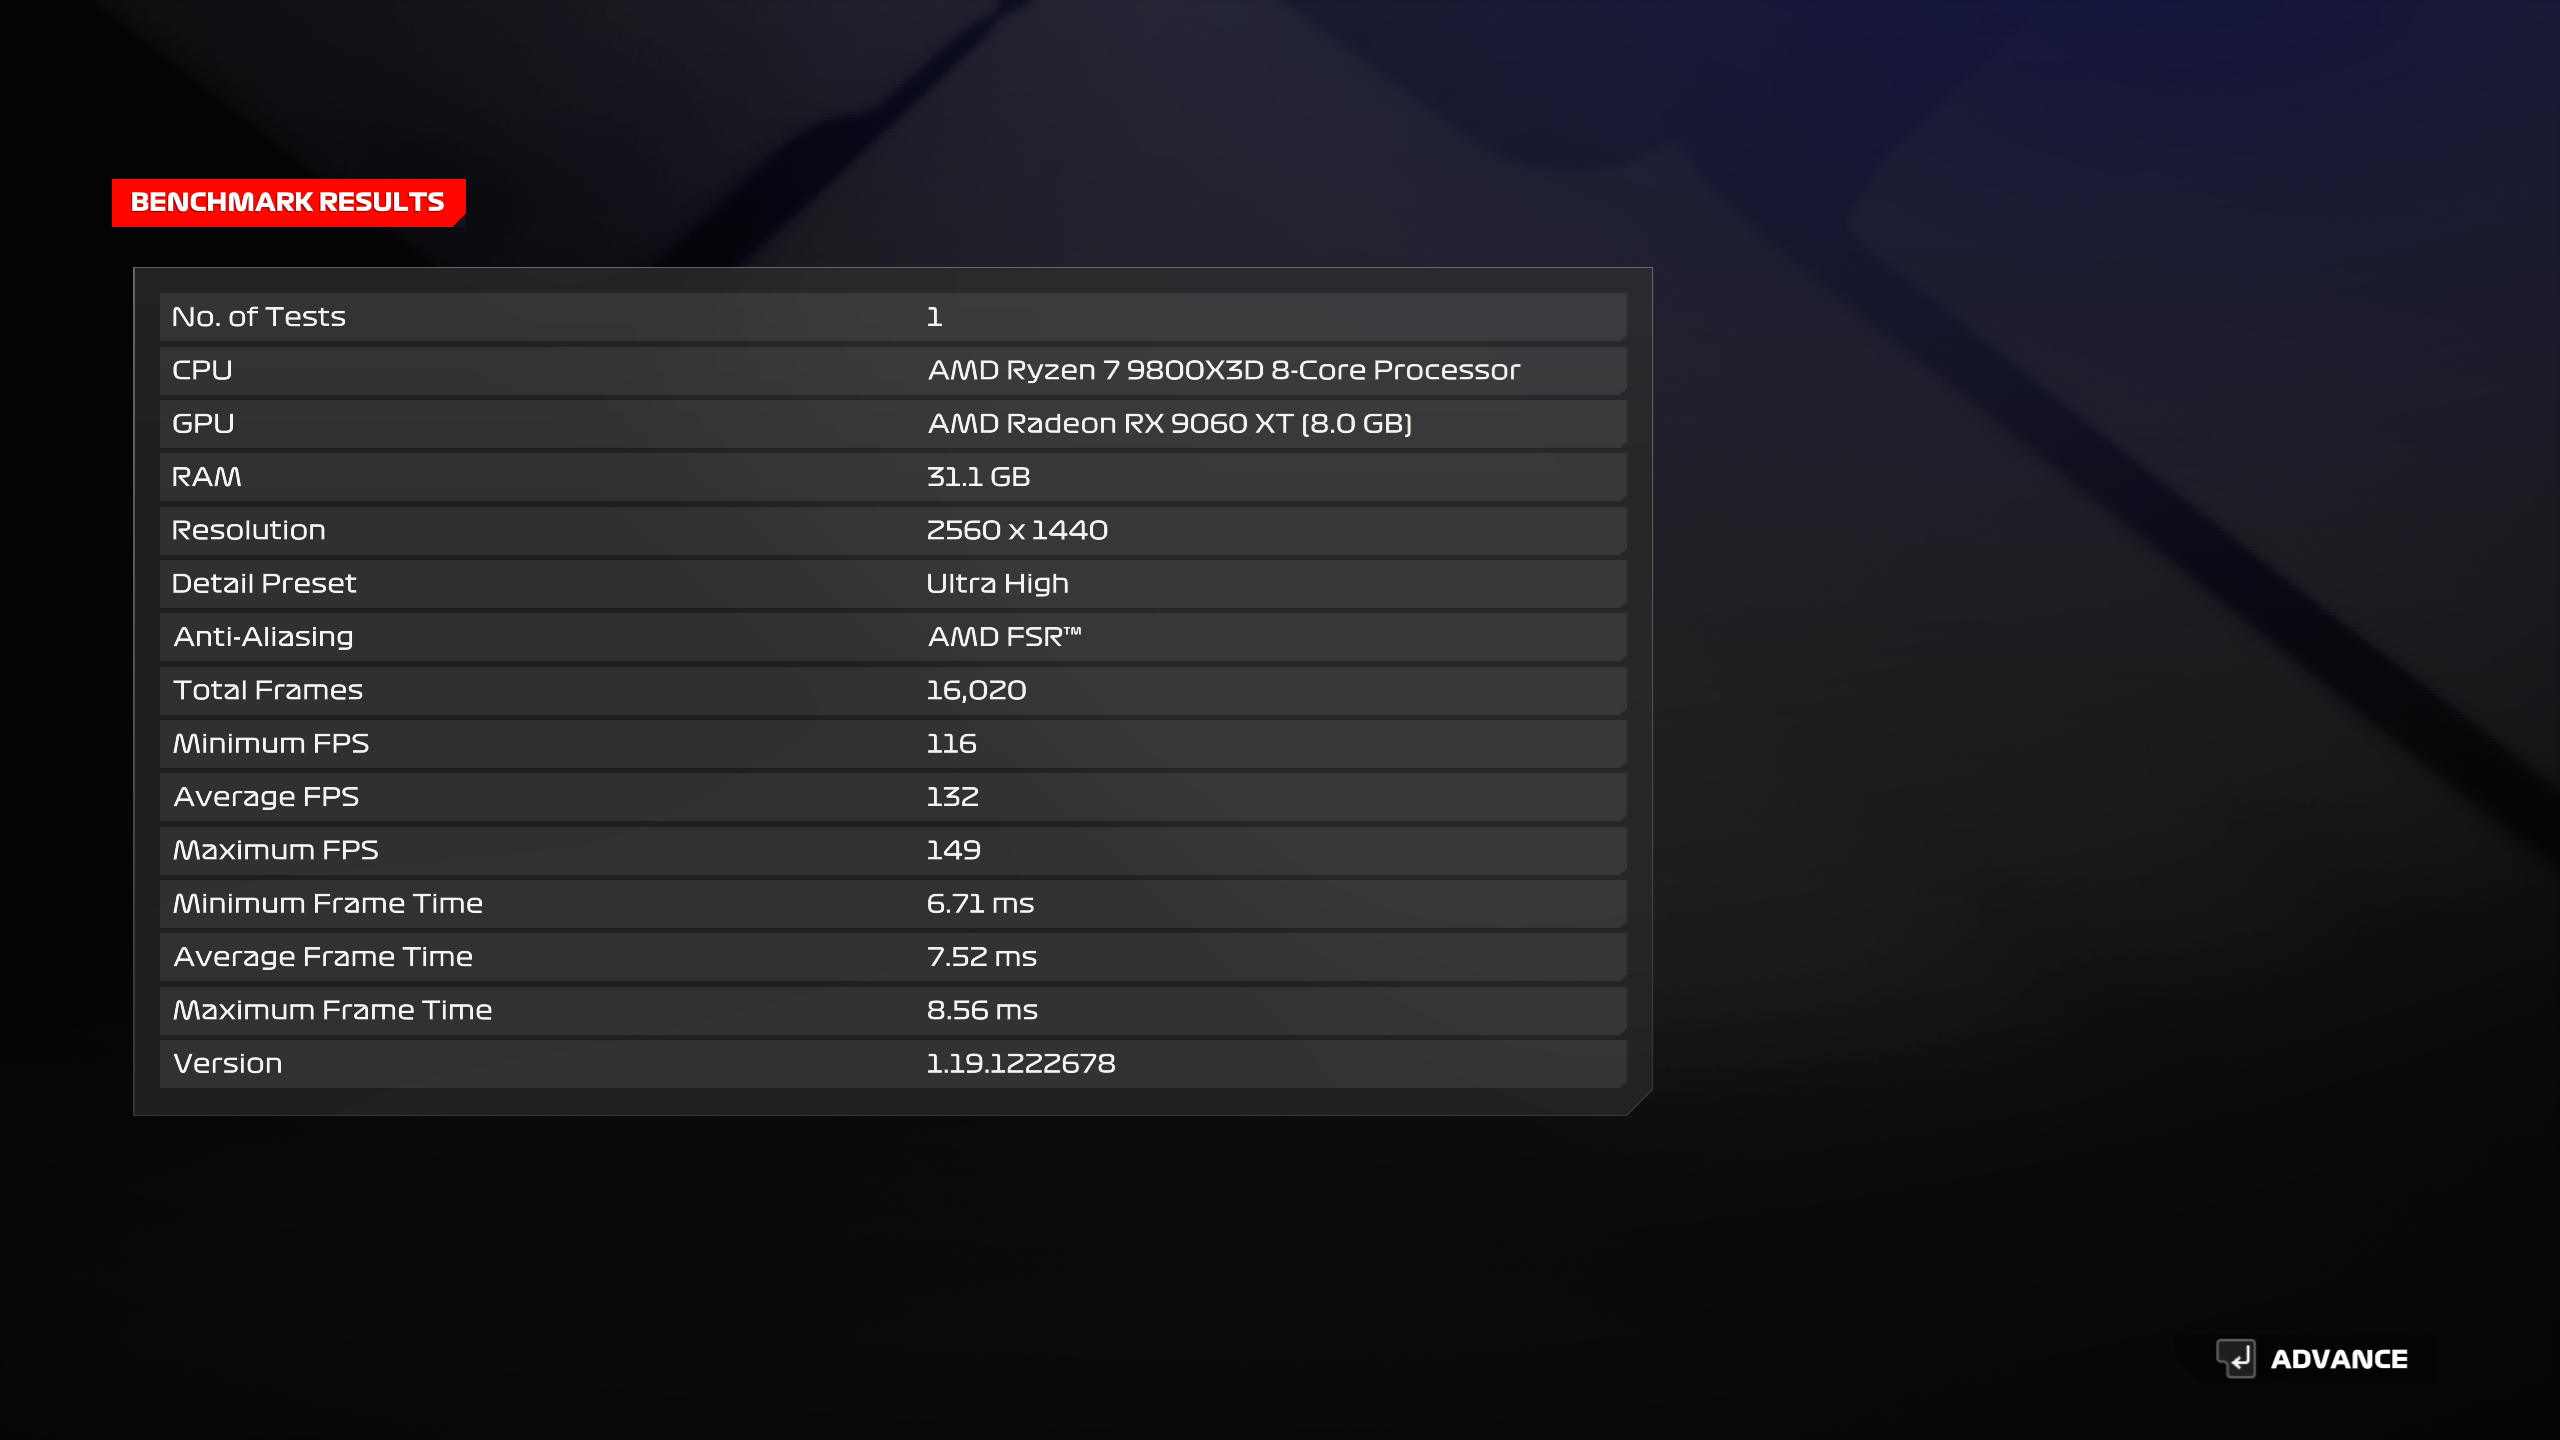Select the Average FPS 132 row
The image size is (2560, 1440).
pyautogui.click(x=893, y=797)
